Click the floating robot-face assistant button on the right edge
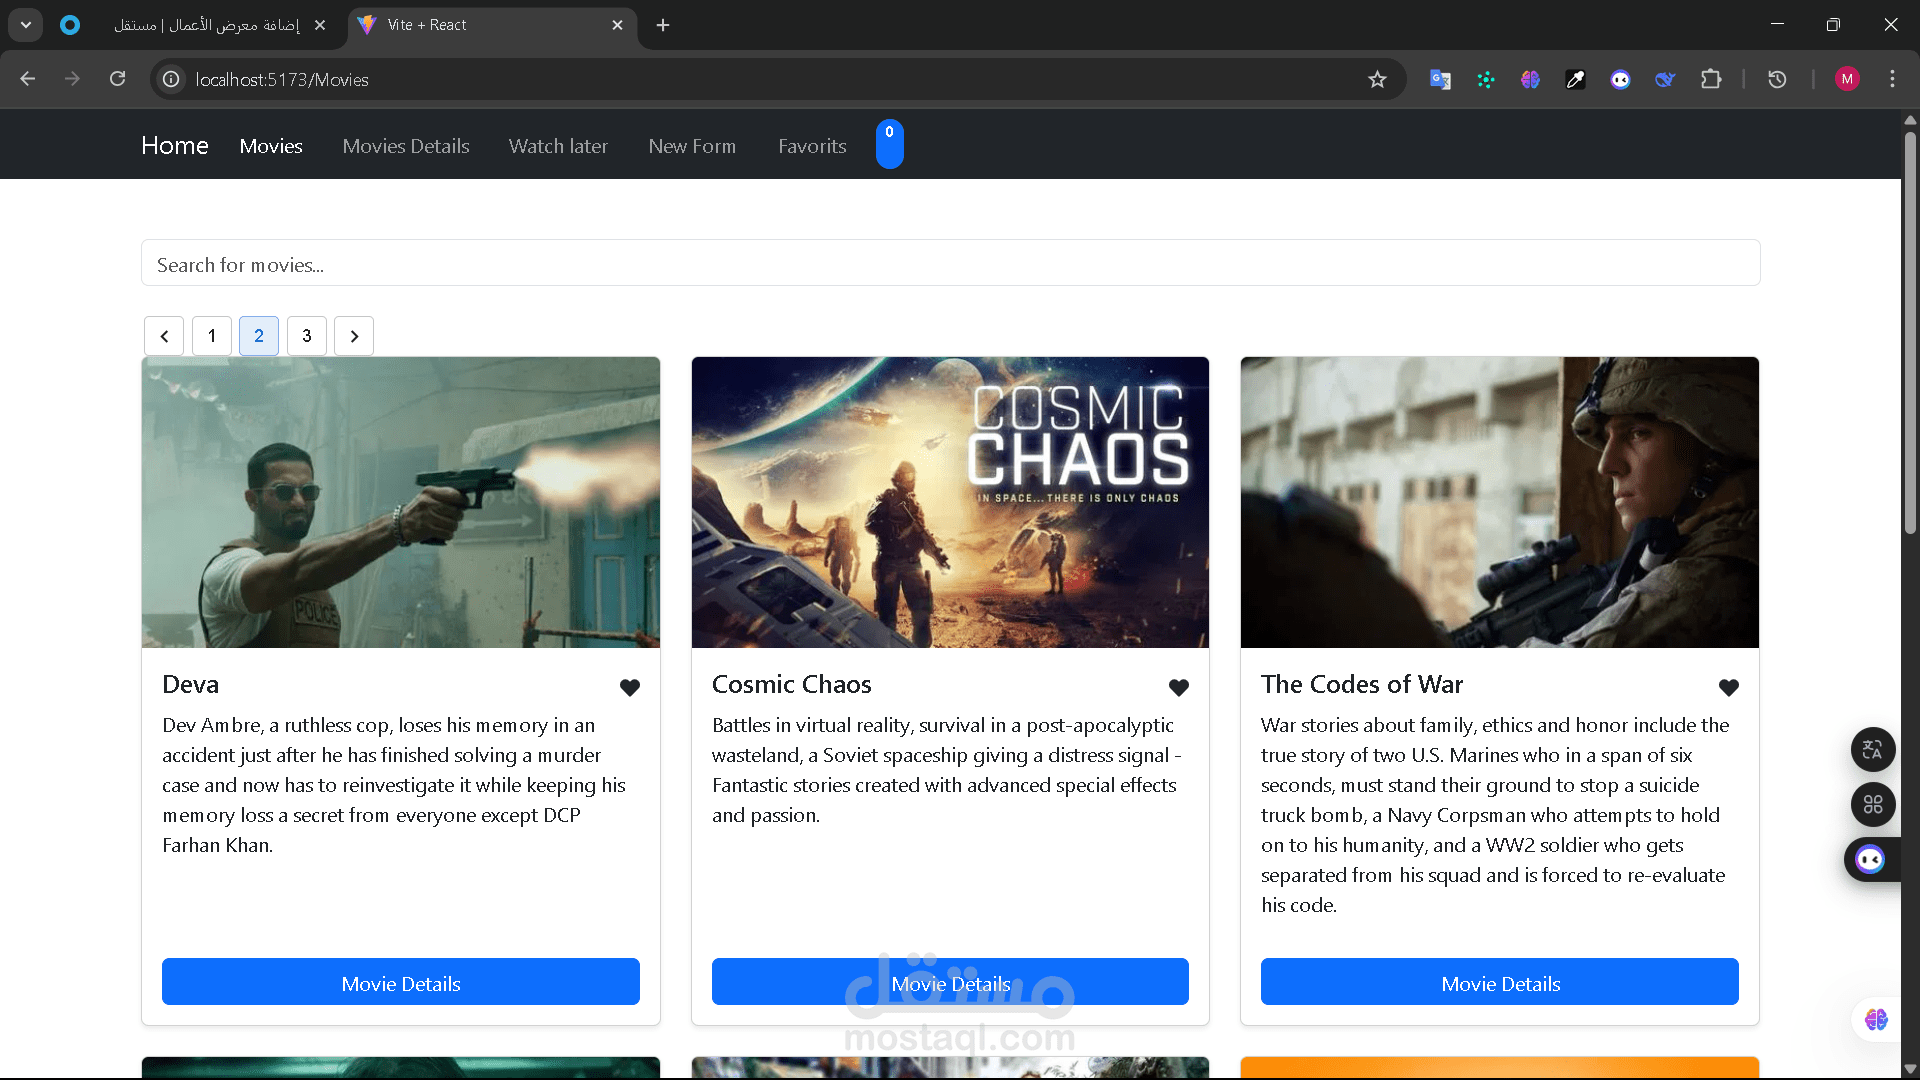The image size is (1920, 1080). (1871, 860)
